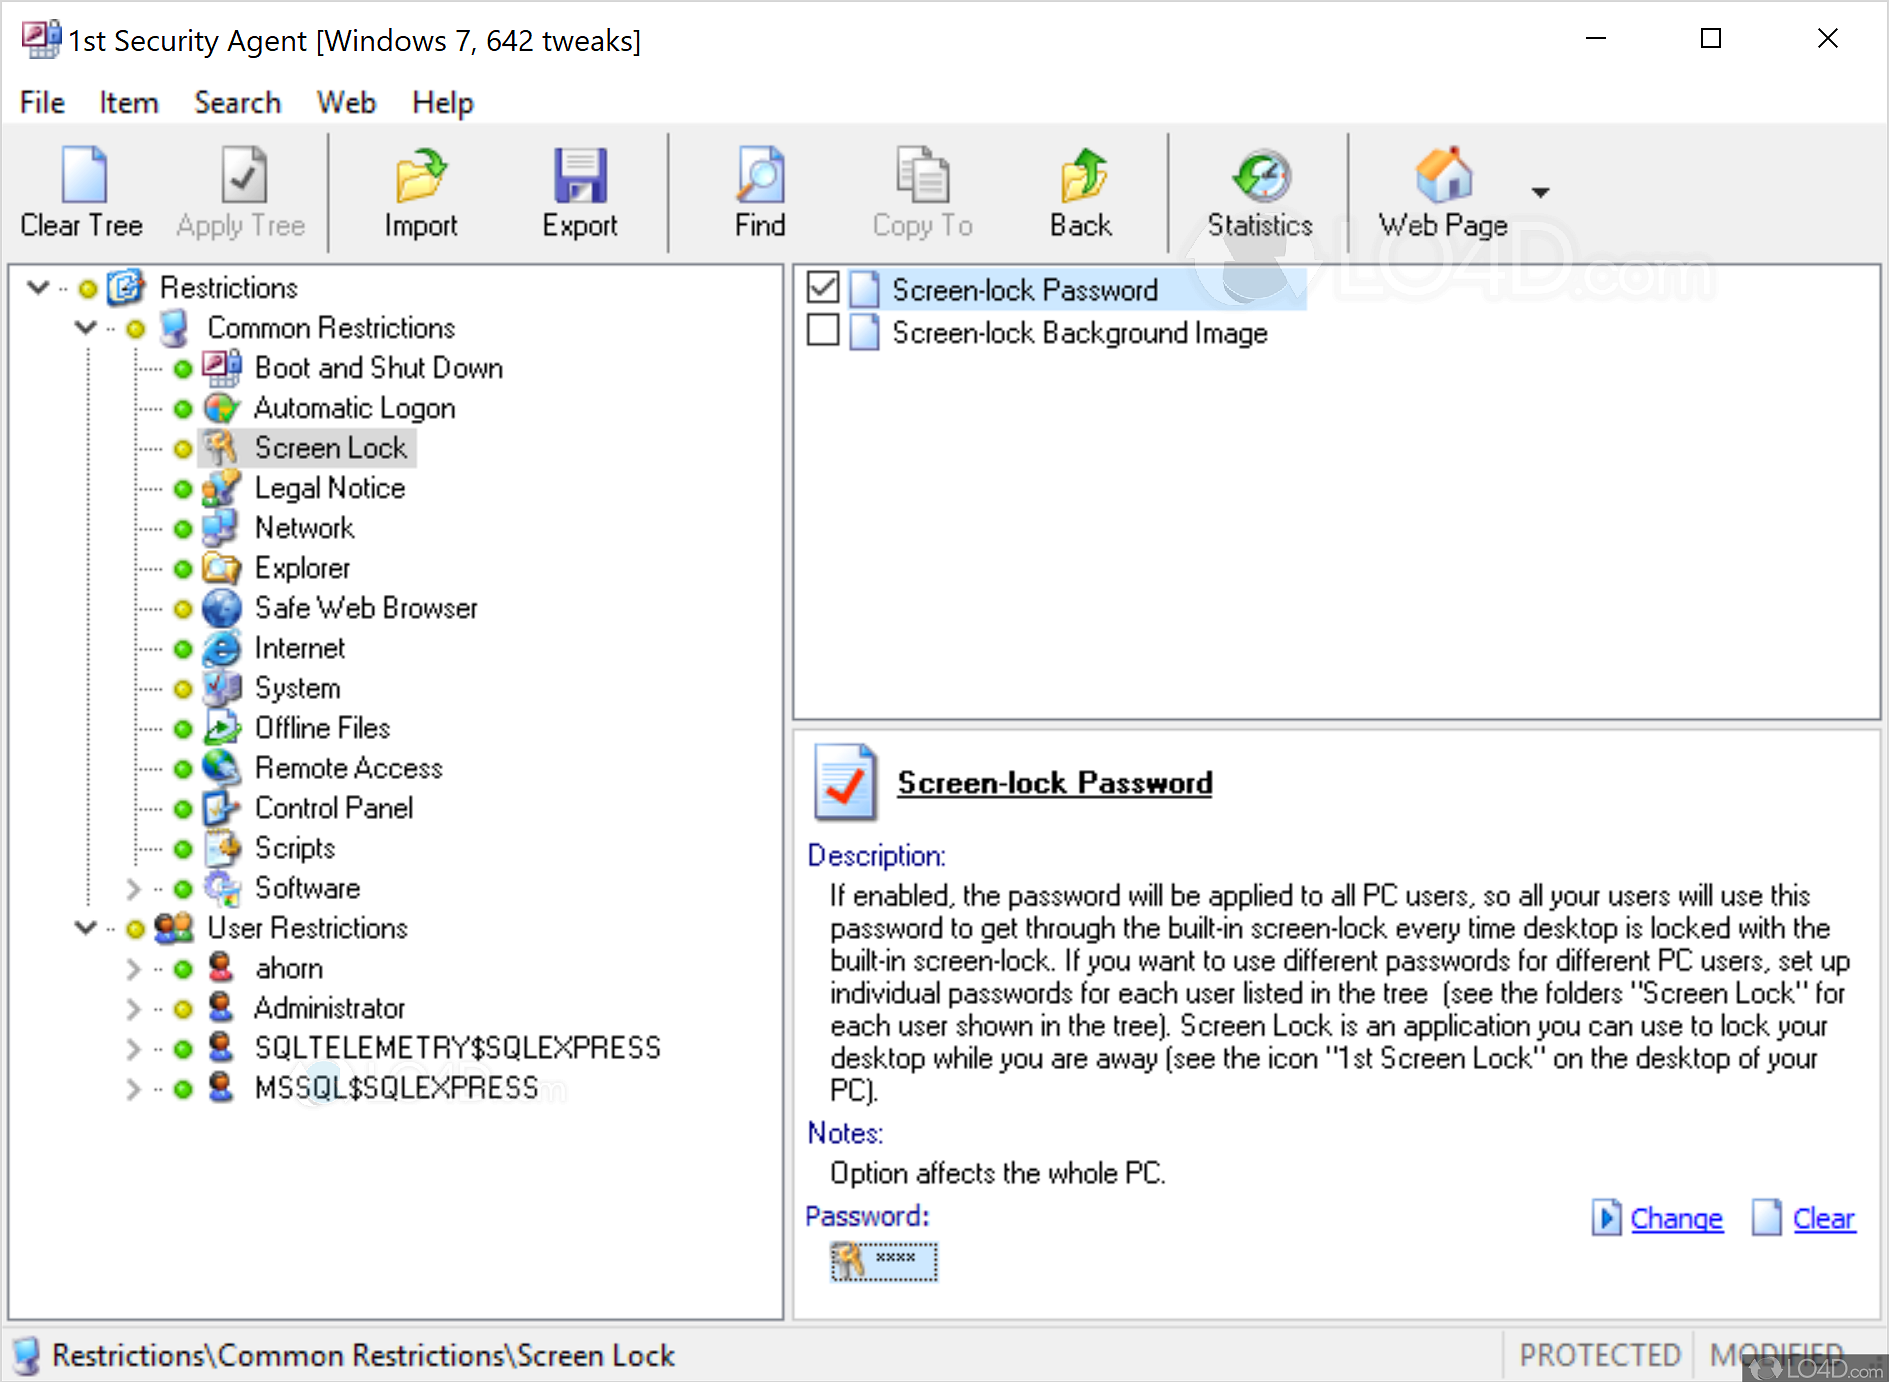Click the Screen Lock keys icon

click(221, 448)
